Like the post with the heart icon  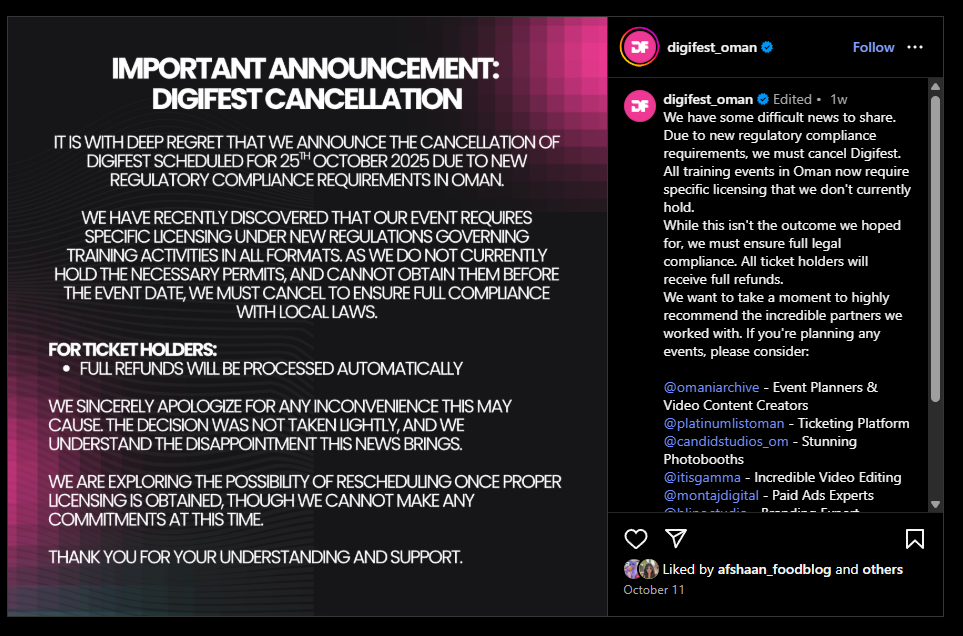coord(636,539)
